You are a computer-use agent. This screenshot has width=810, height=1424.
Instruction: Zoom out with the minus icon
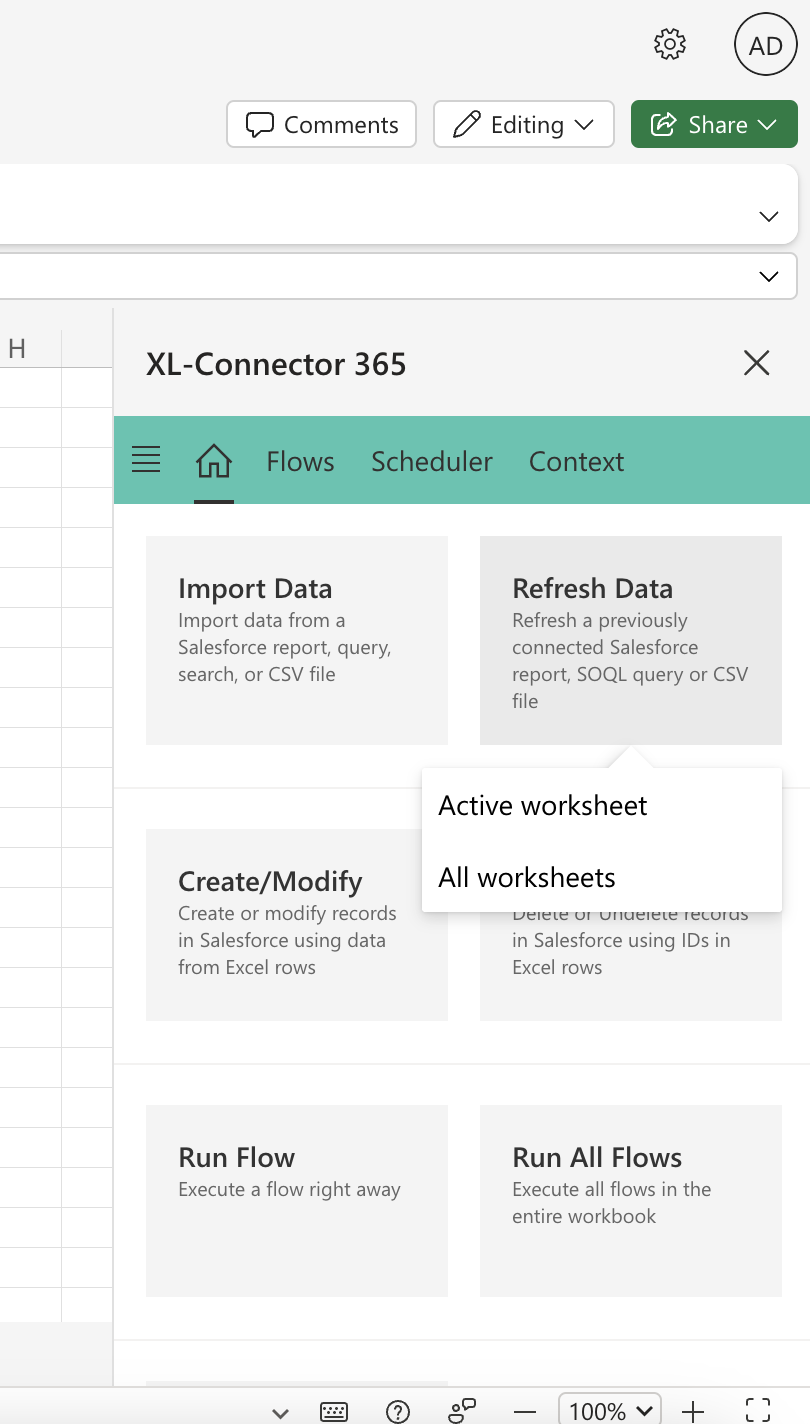(x=525, y=1412)
